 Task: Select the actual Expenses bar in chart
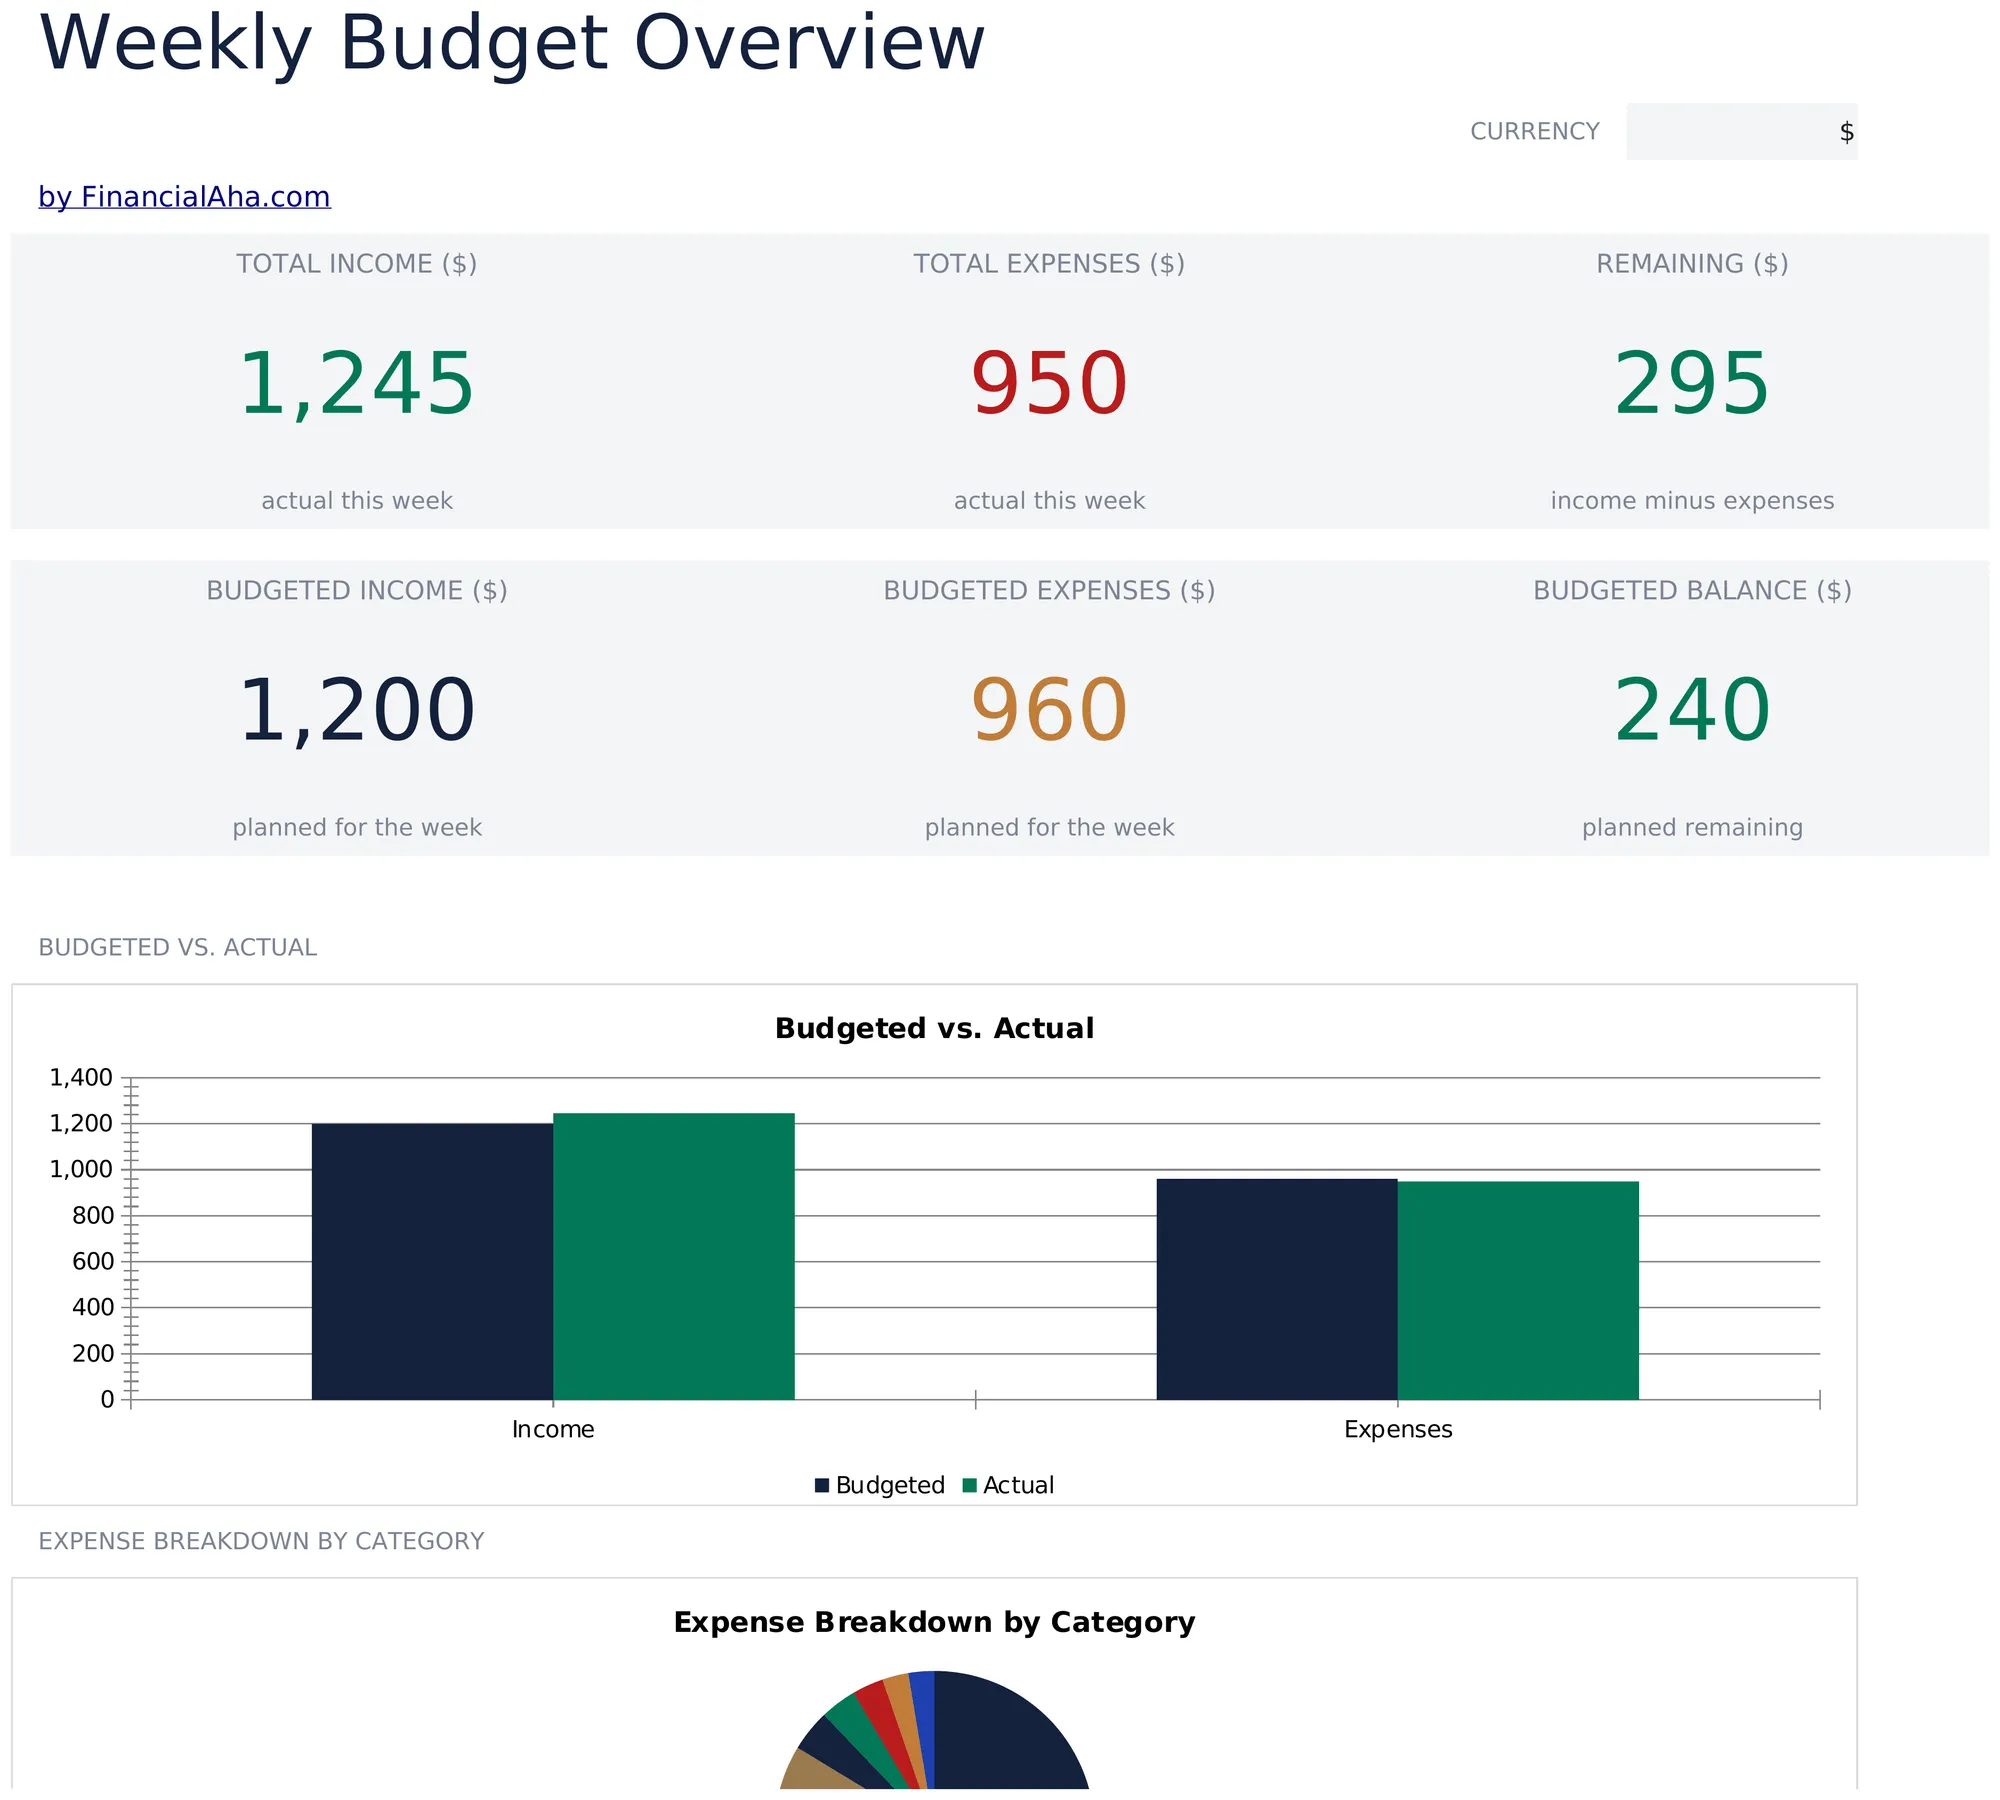tap(1518, 1290)
